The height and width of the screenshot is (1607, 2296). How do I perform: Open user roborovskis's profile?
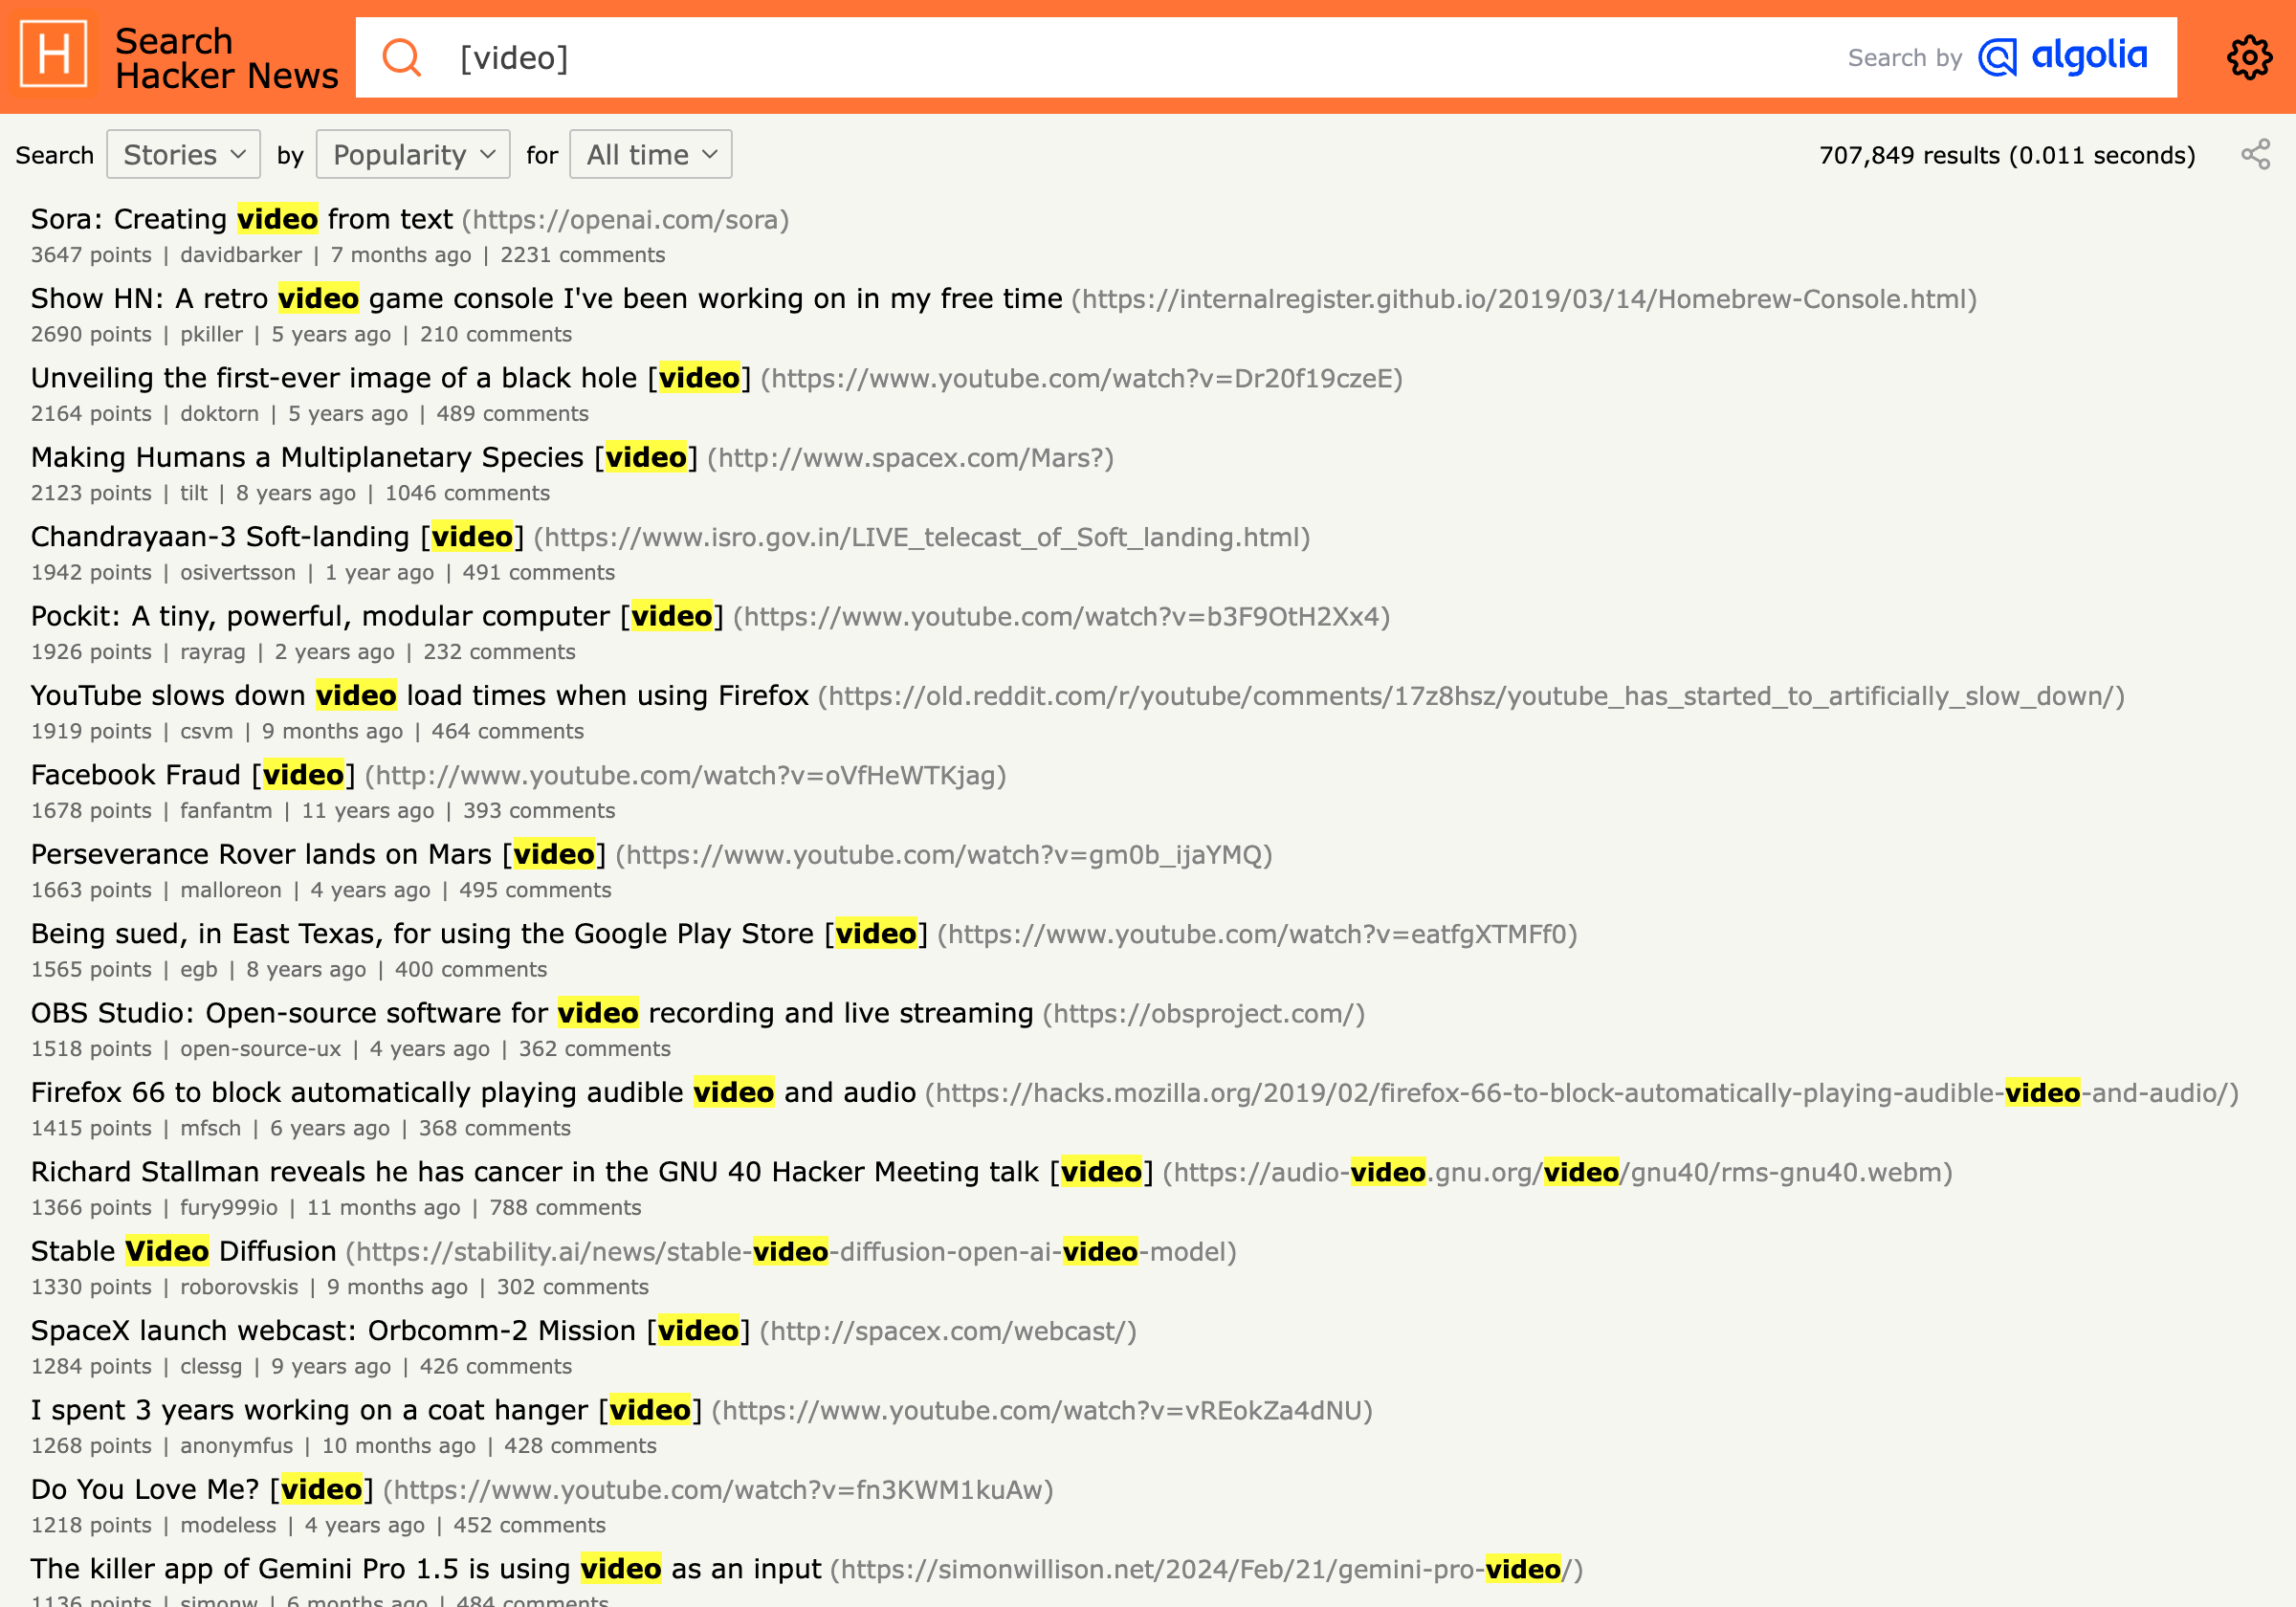coord(239,1287)
